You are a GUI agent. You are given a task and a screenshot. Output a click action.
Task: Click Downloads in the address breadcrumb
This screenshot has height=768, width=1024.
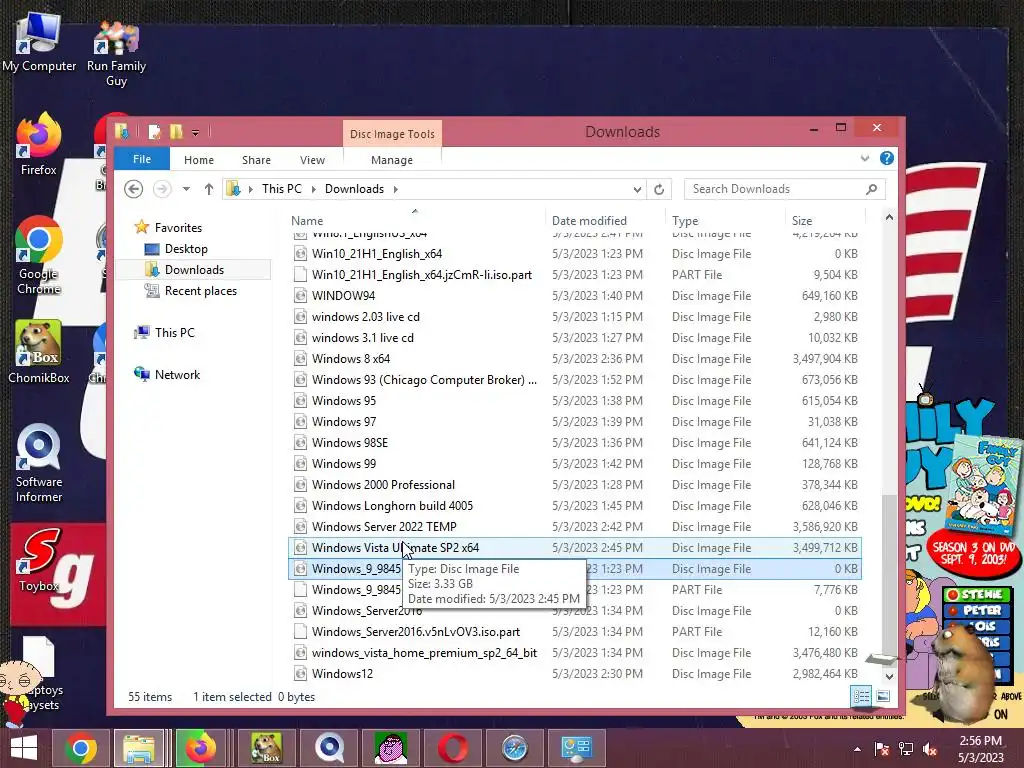[354, 189]
